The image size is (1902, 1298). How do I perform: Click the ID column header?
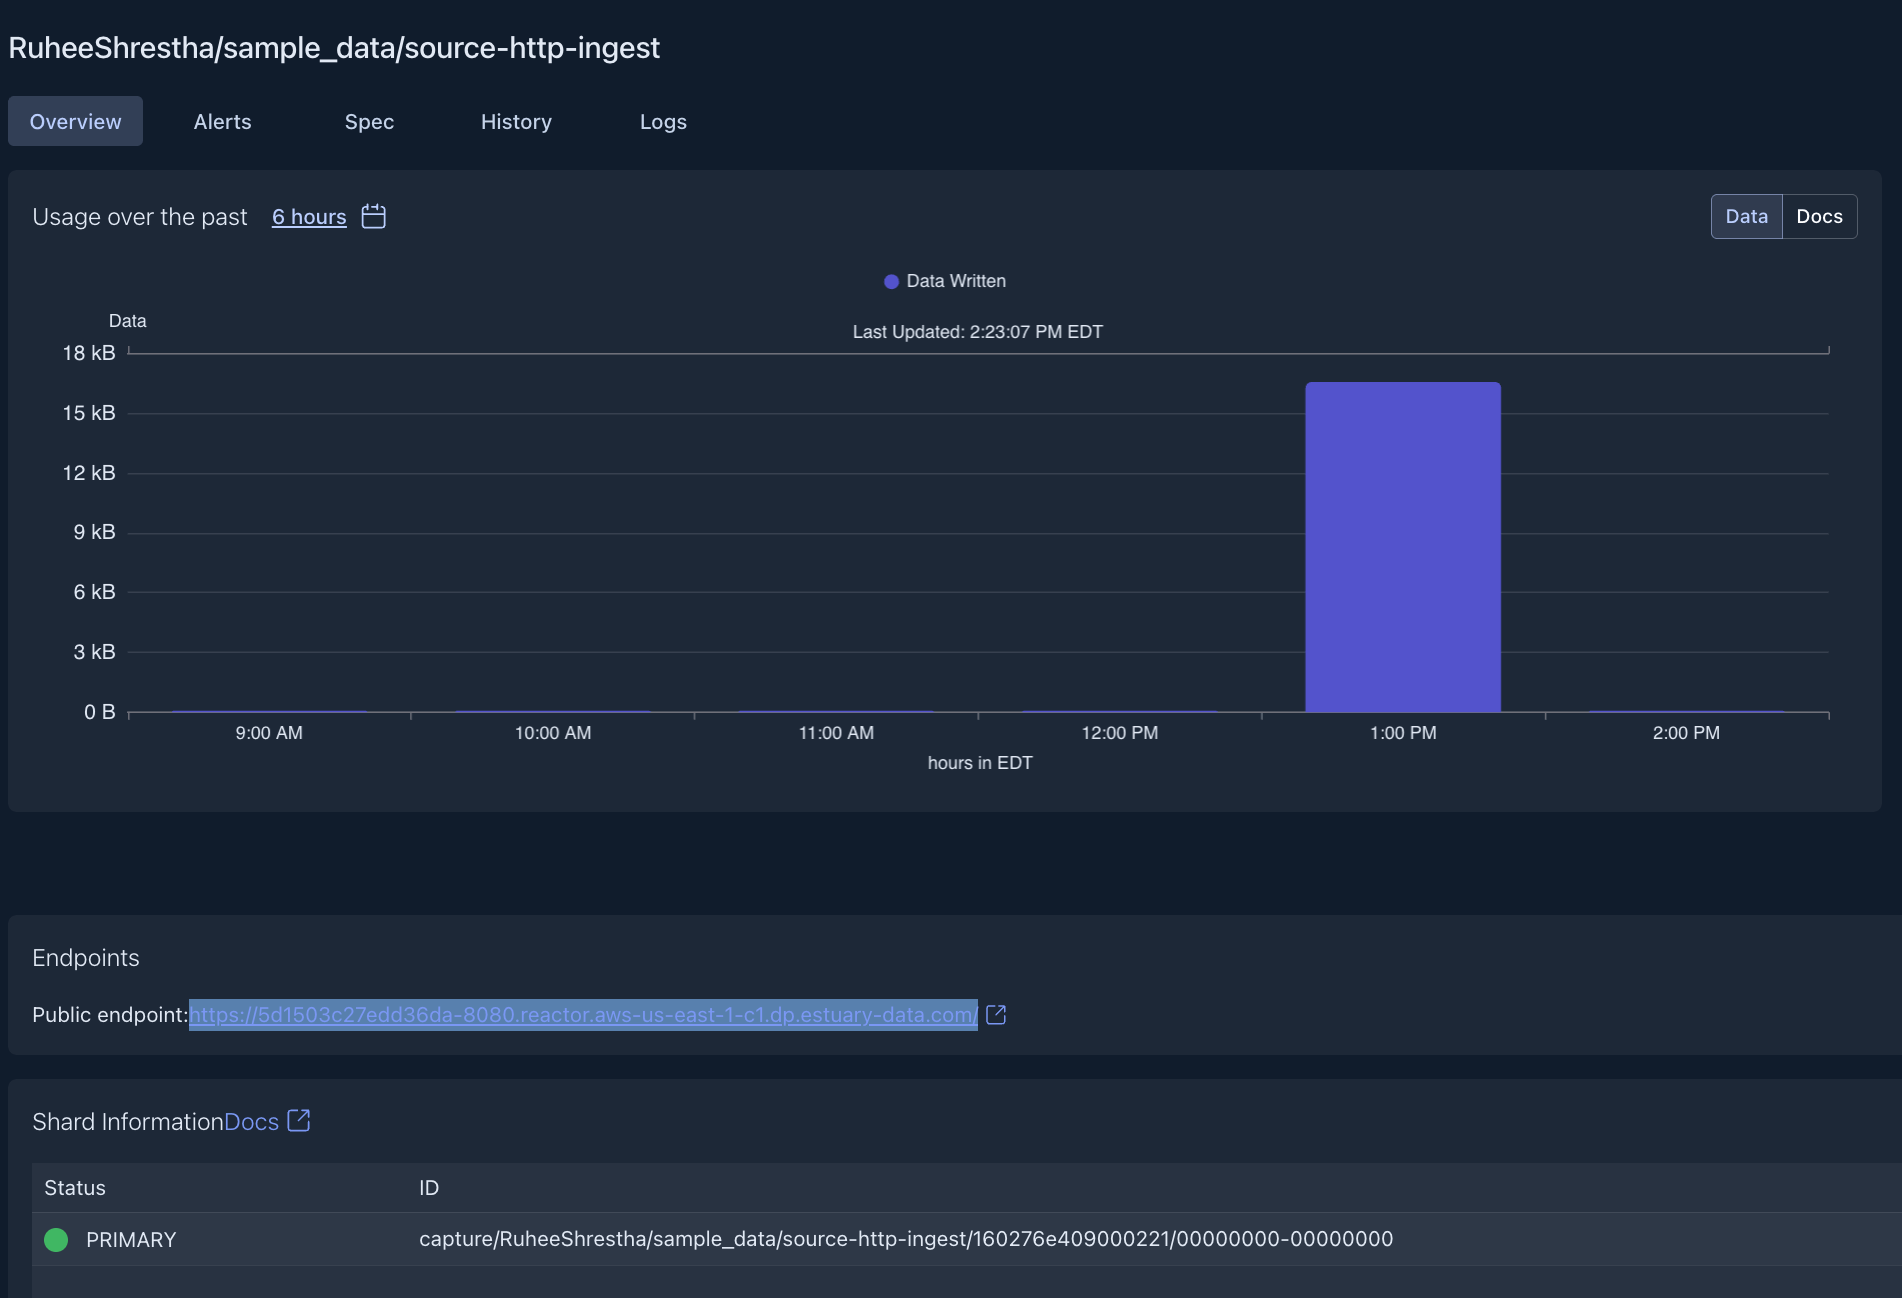429,1188
